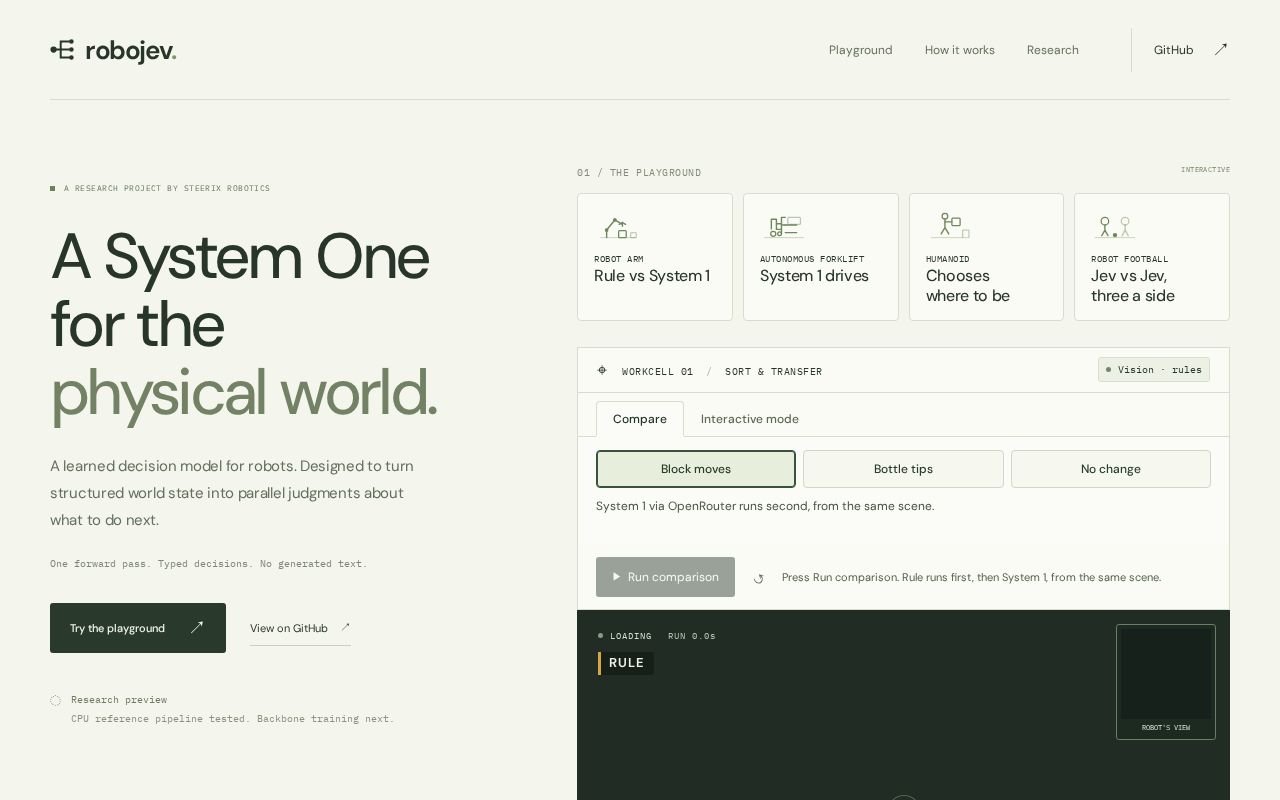The width and height of the screenshot is (1280, 800).
Task: Open the Jev vs Jev, three a side card
Action: (1152, 257)
